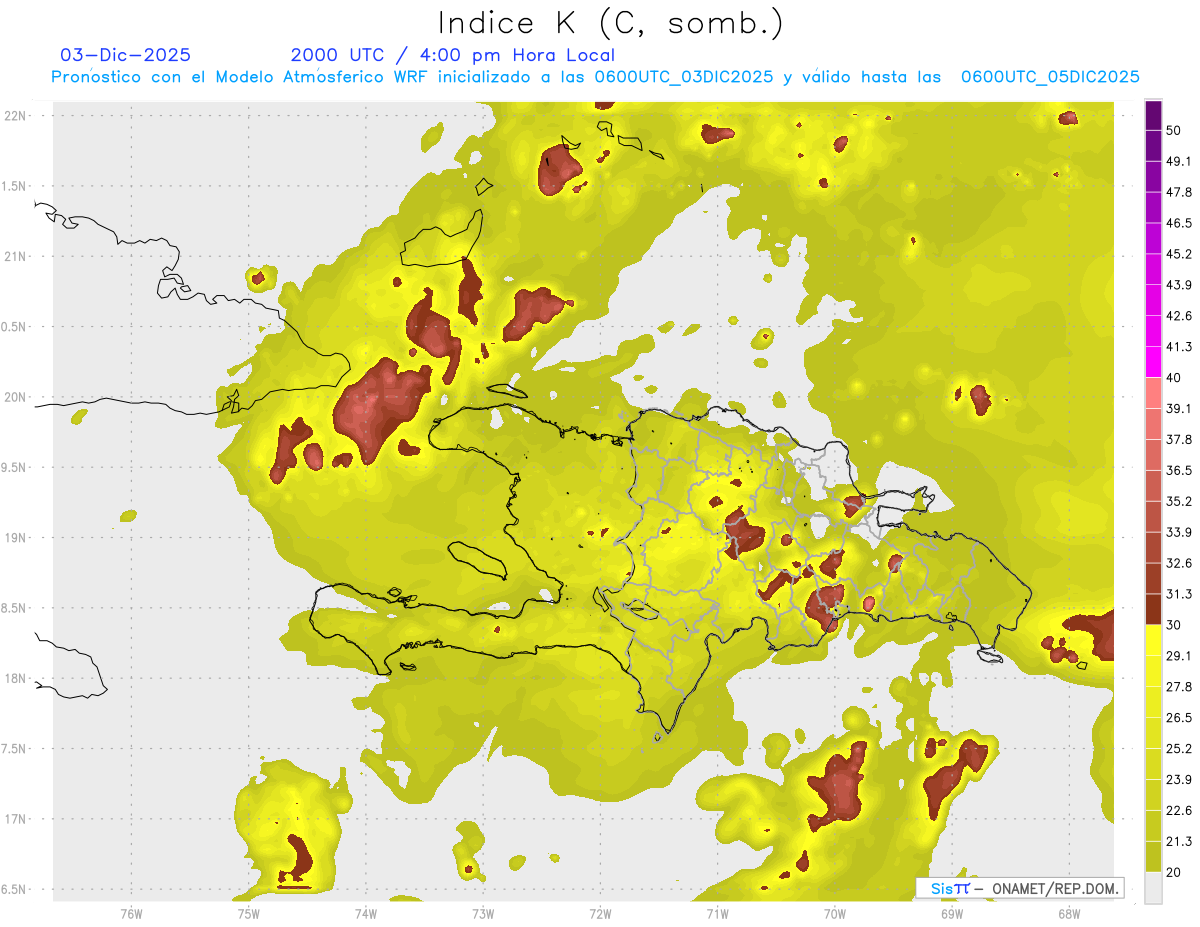1200x927 pixels.
Task: Click color bar value '27.8'
Action: pos(1179,687)
